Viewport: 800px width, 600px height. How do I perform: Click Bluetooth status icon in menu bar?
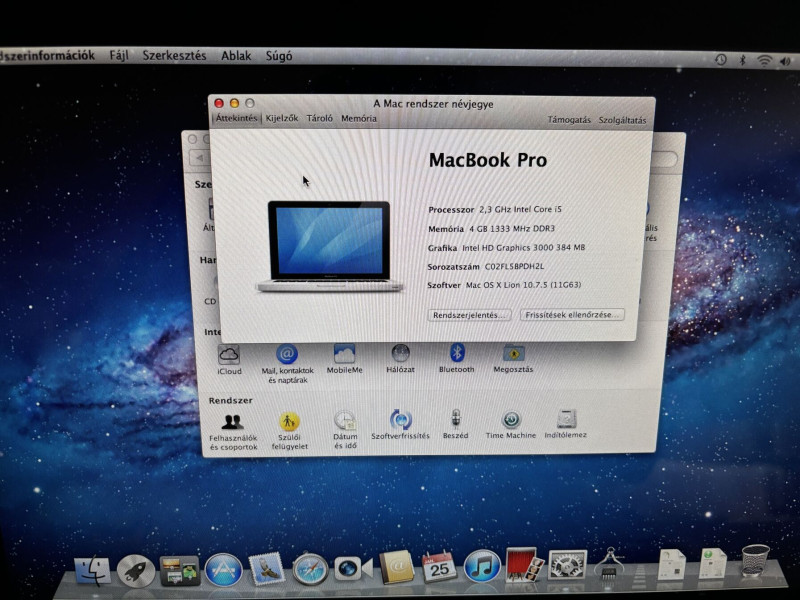point(742,60)
